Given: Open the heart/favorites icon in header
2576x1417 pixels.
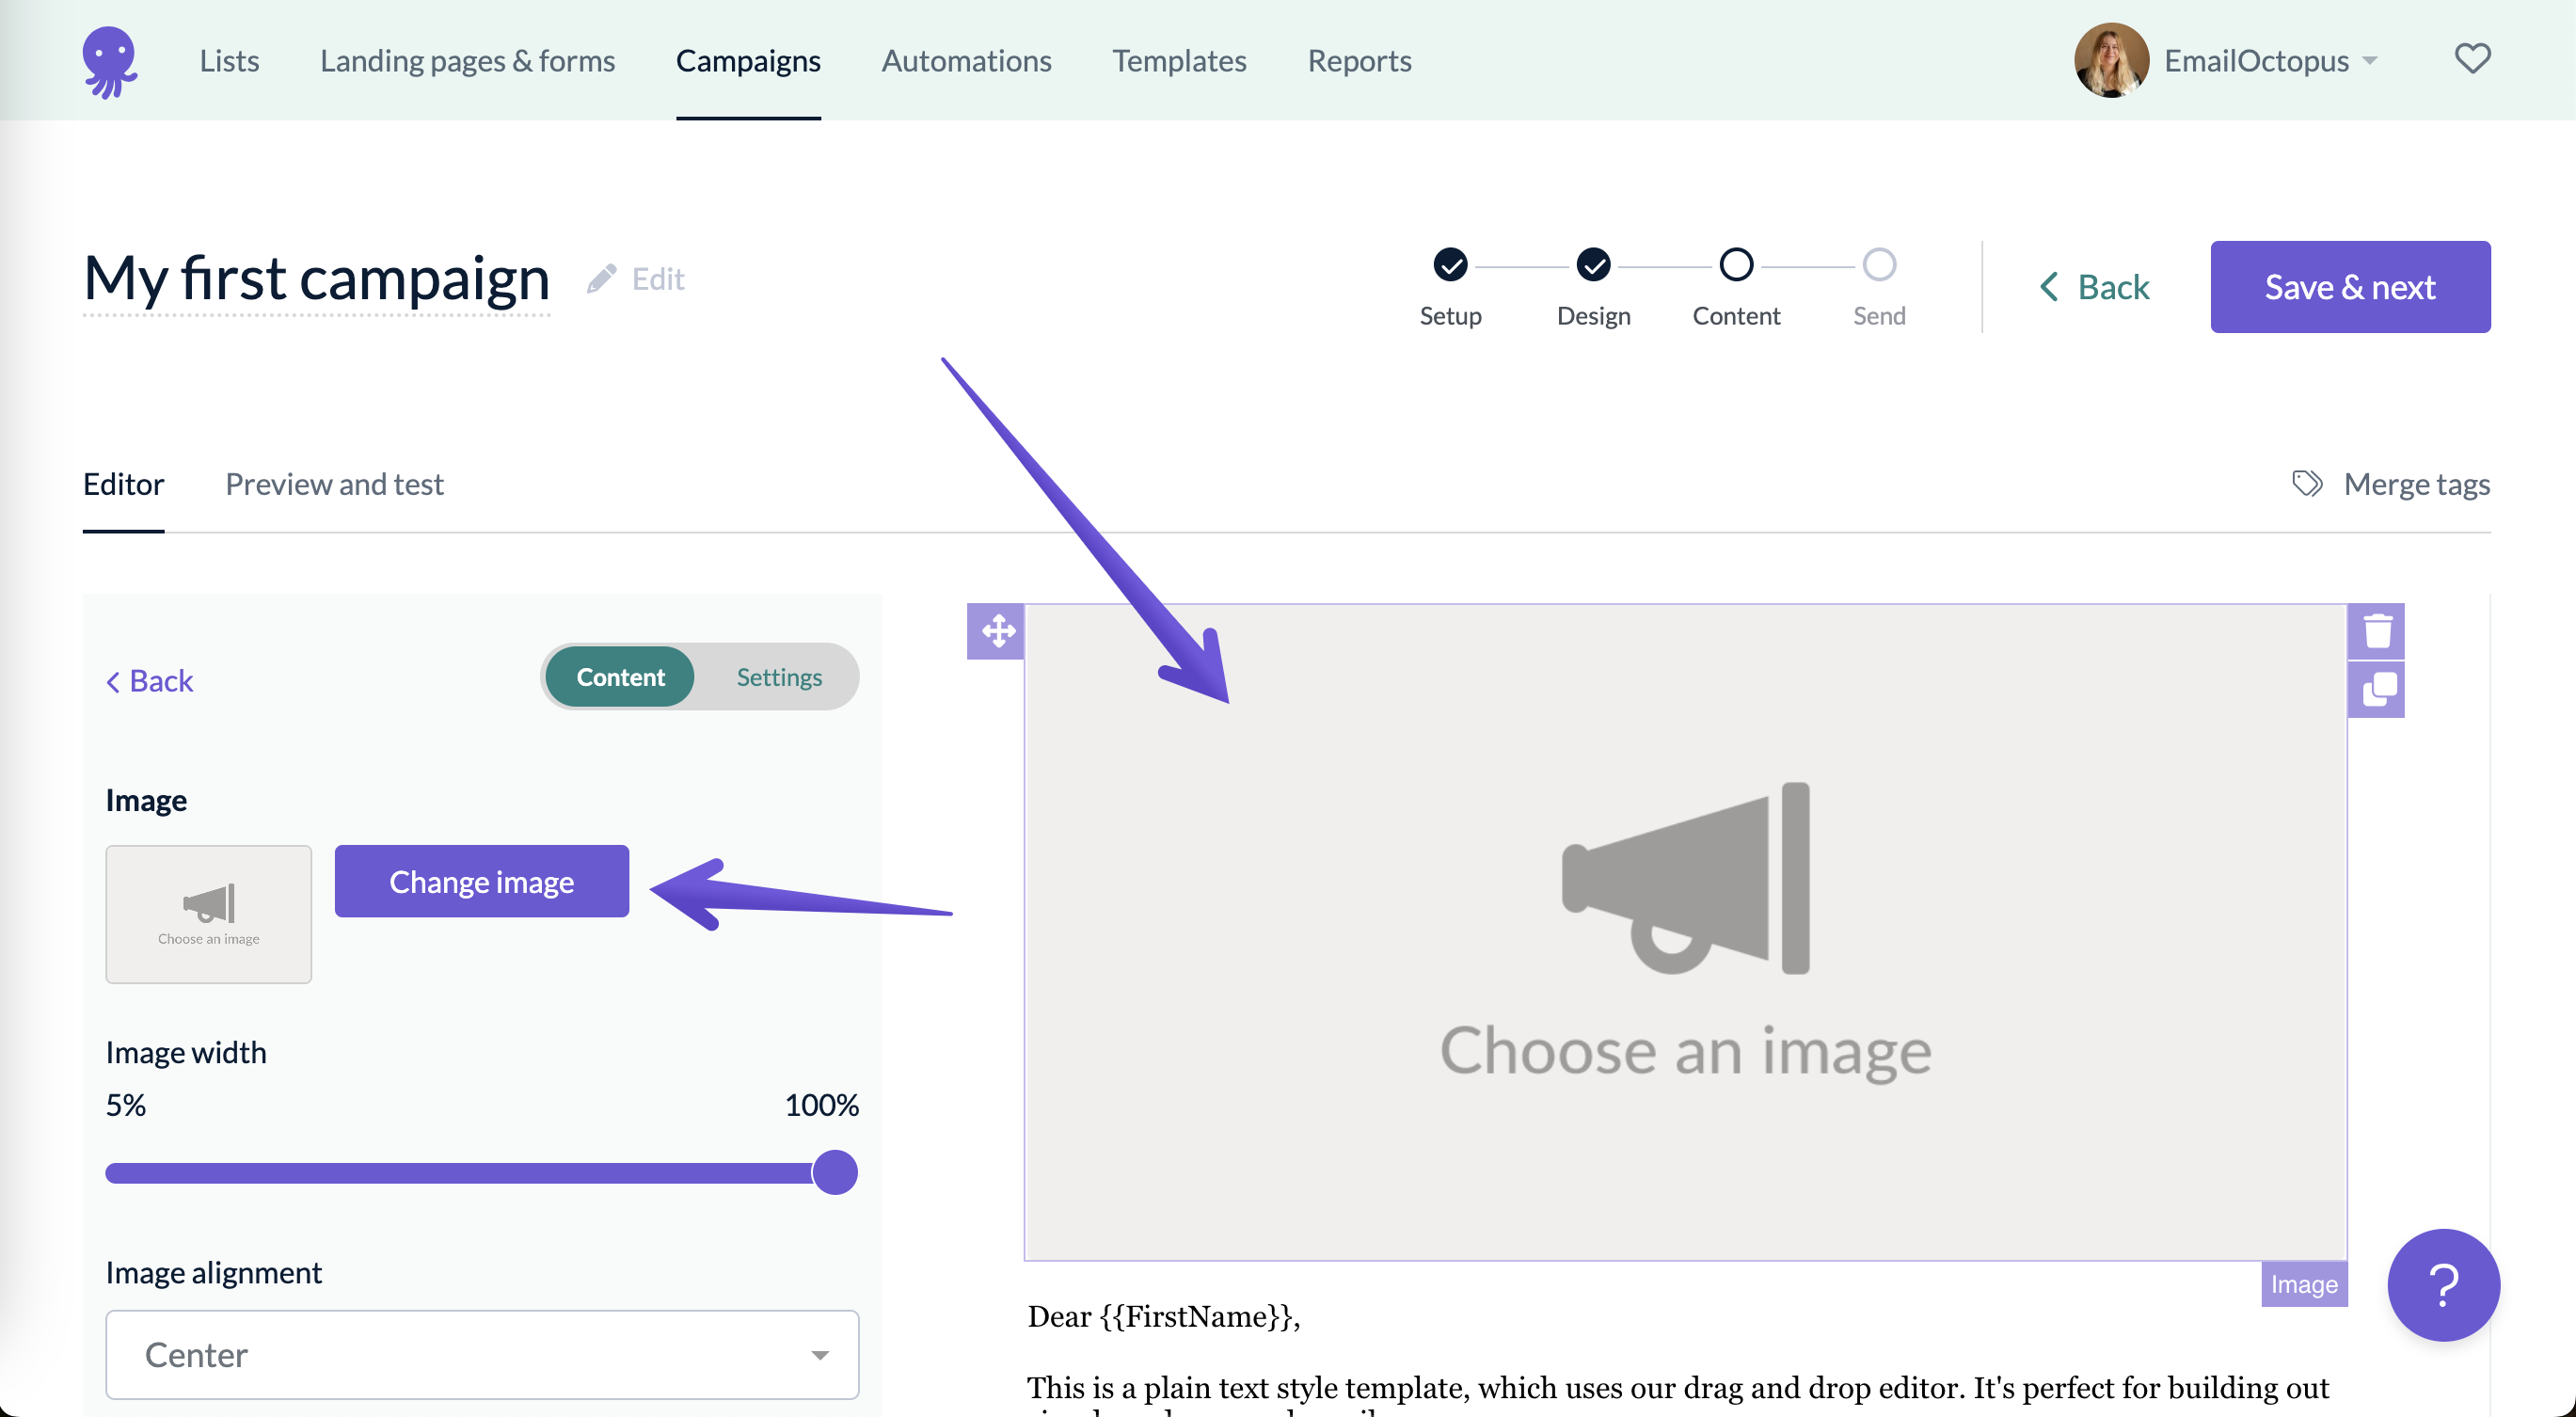Looking at the screenshot, I should click(2473, 59).
